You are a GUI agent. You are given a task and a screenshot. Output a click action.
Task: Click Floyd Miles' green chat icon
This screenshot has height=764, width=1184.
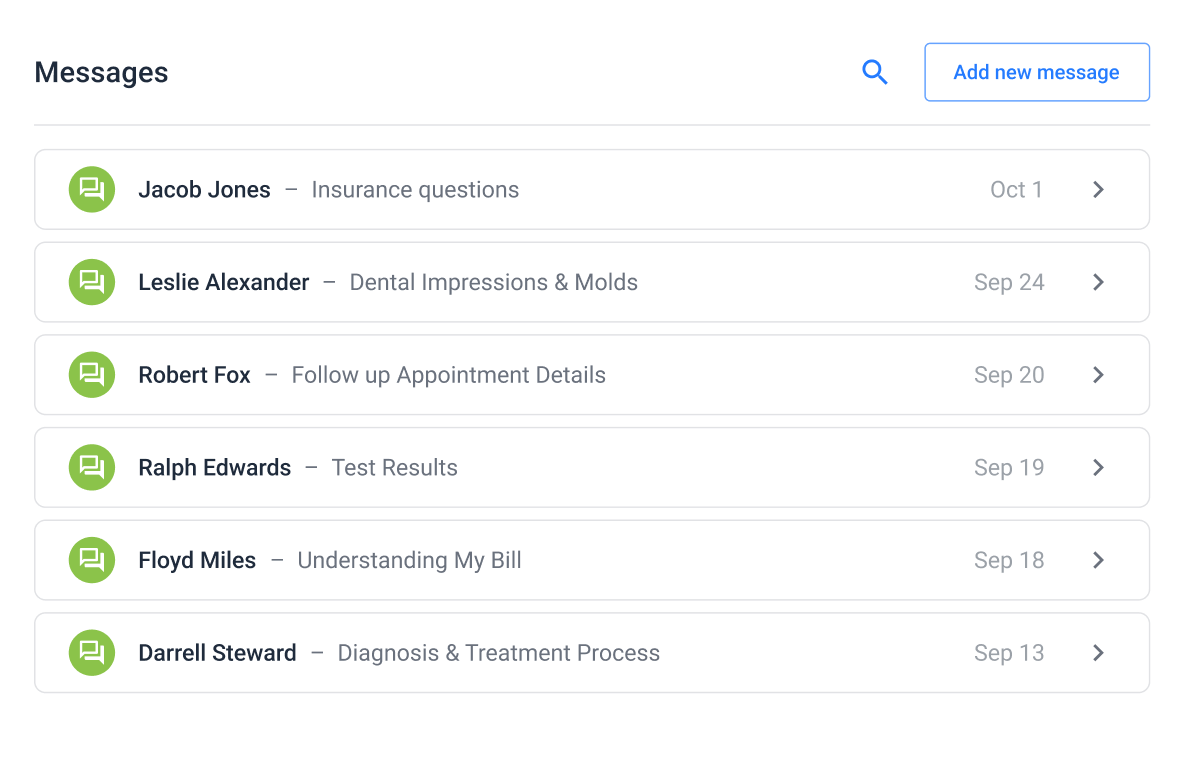coord(92,560)
